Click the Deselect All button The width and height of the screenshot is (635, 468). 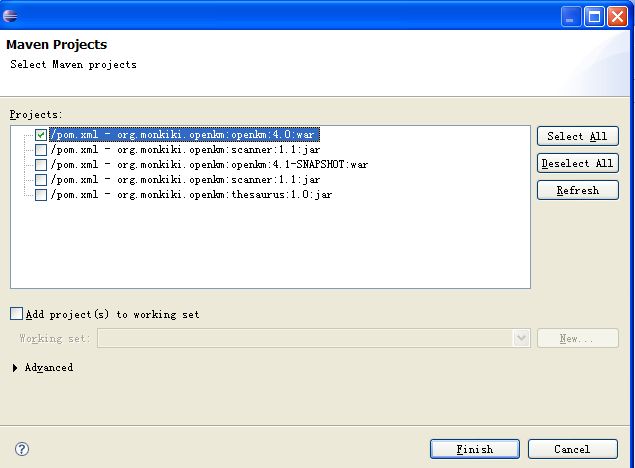[577, 163]
